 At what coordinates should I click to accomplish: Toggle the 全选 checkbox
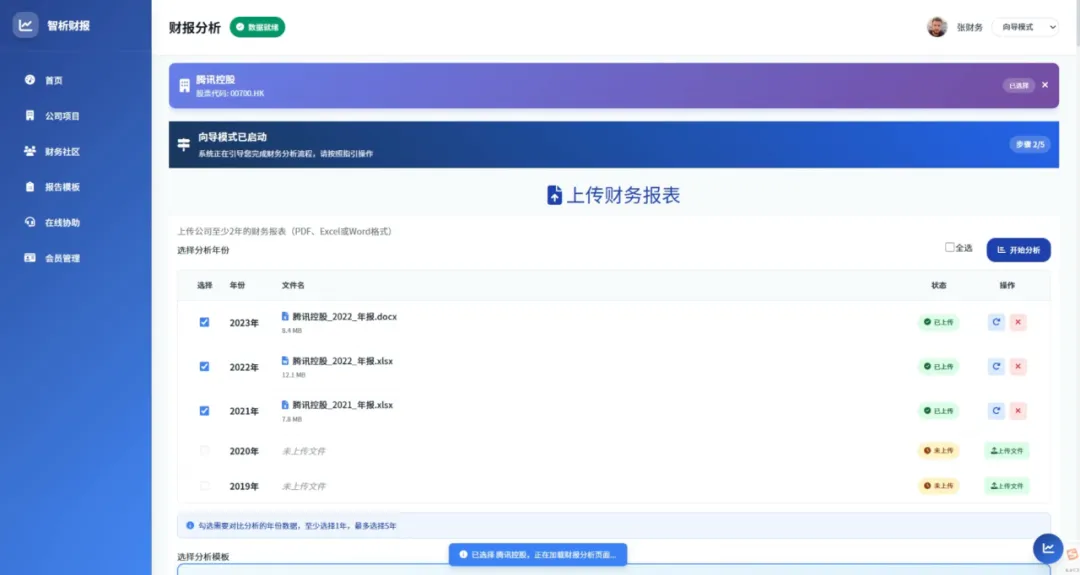pos(949,247)
